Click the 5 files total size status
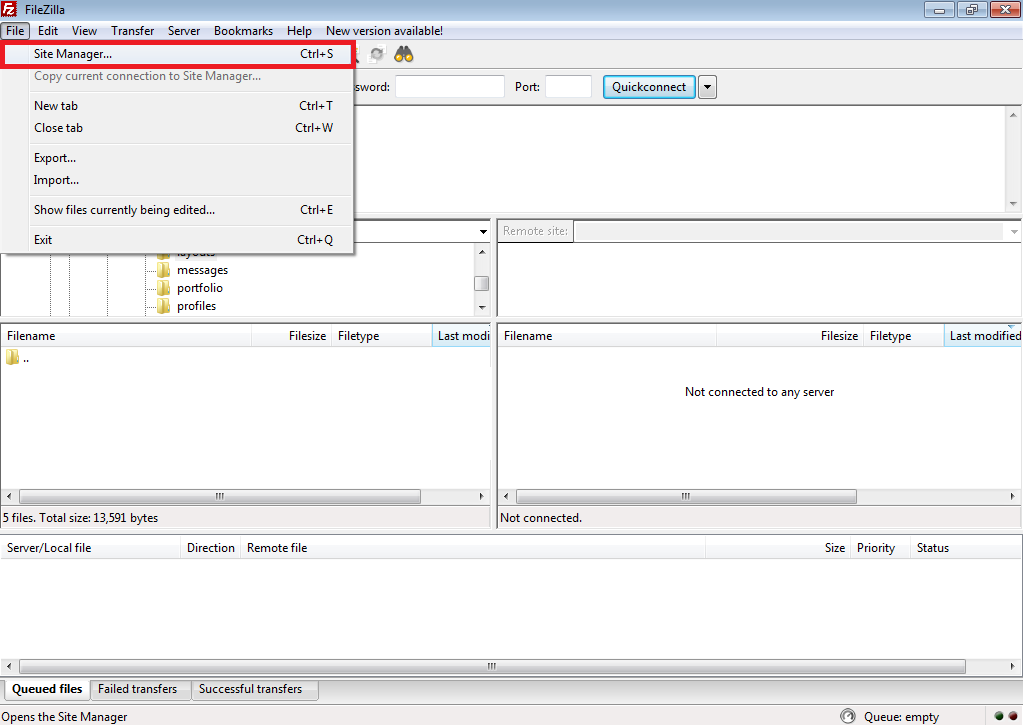 80,518
